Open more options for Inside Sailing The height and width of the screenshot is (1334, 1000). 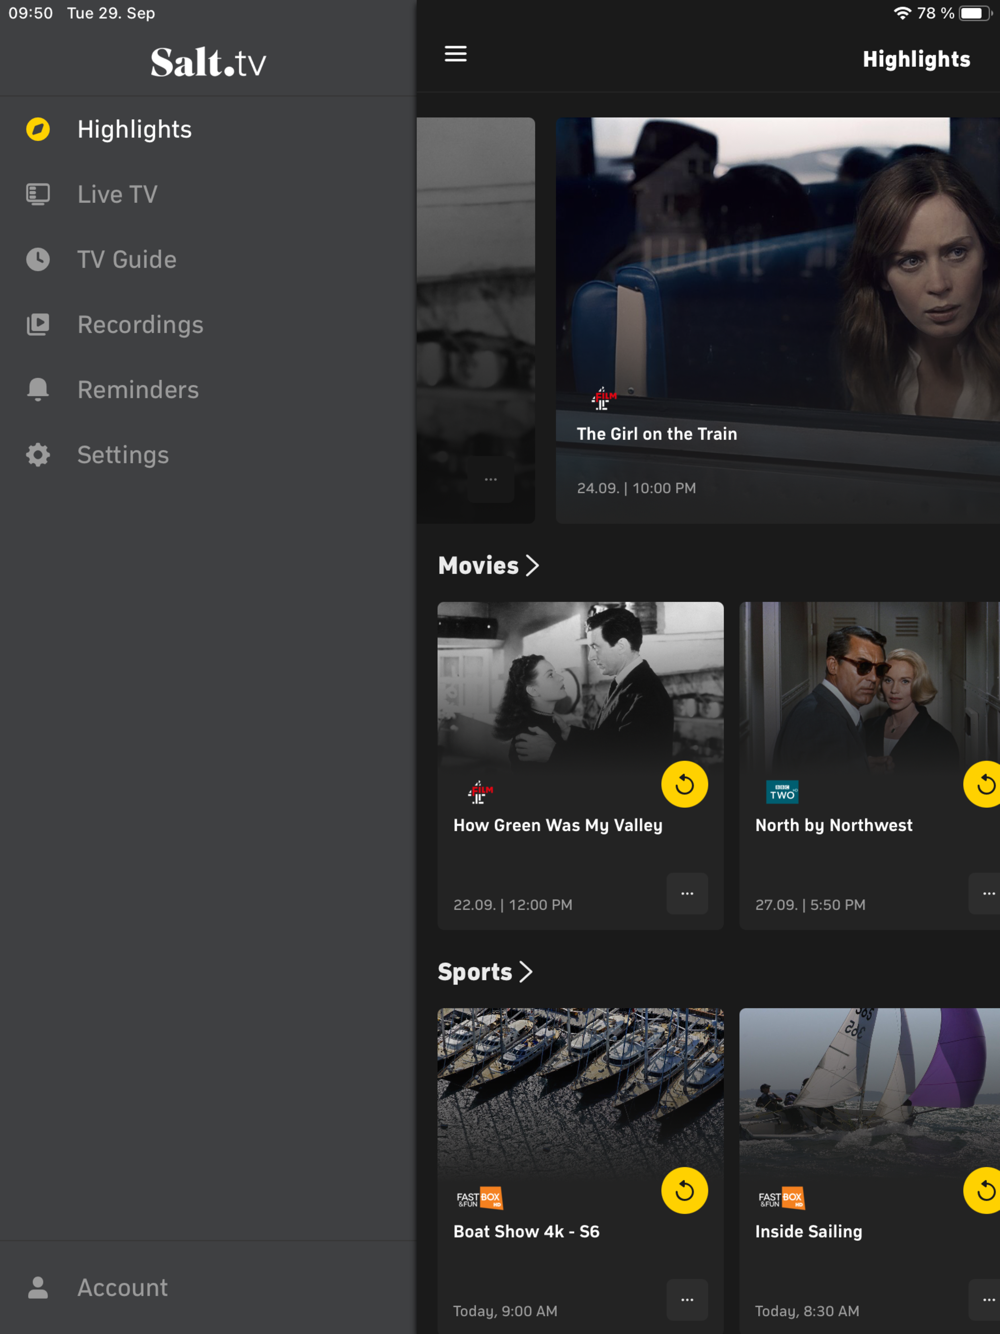tap(986, 1299)
